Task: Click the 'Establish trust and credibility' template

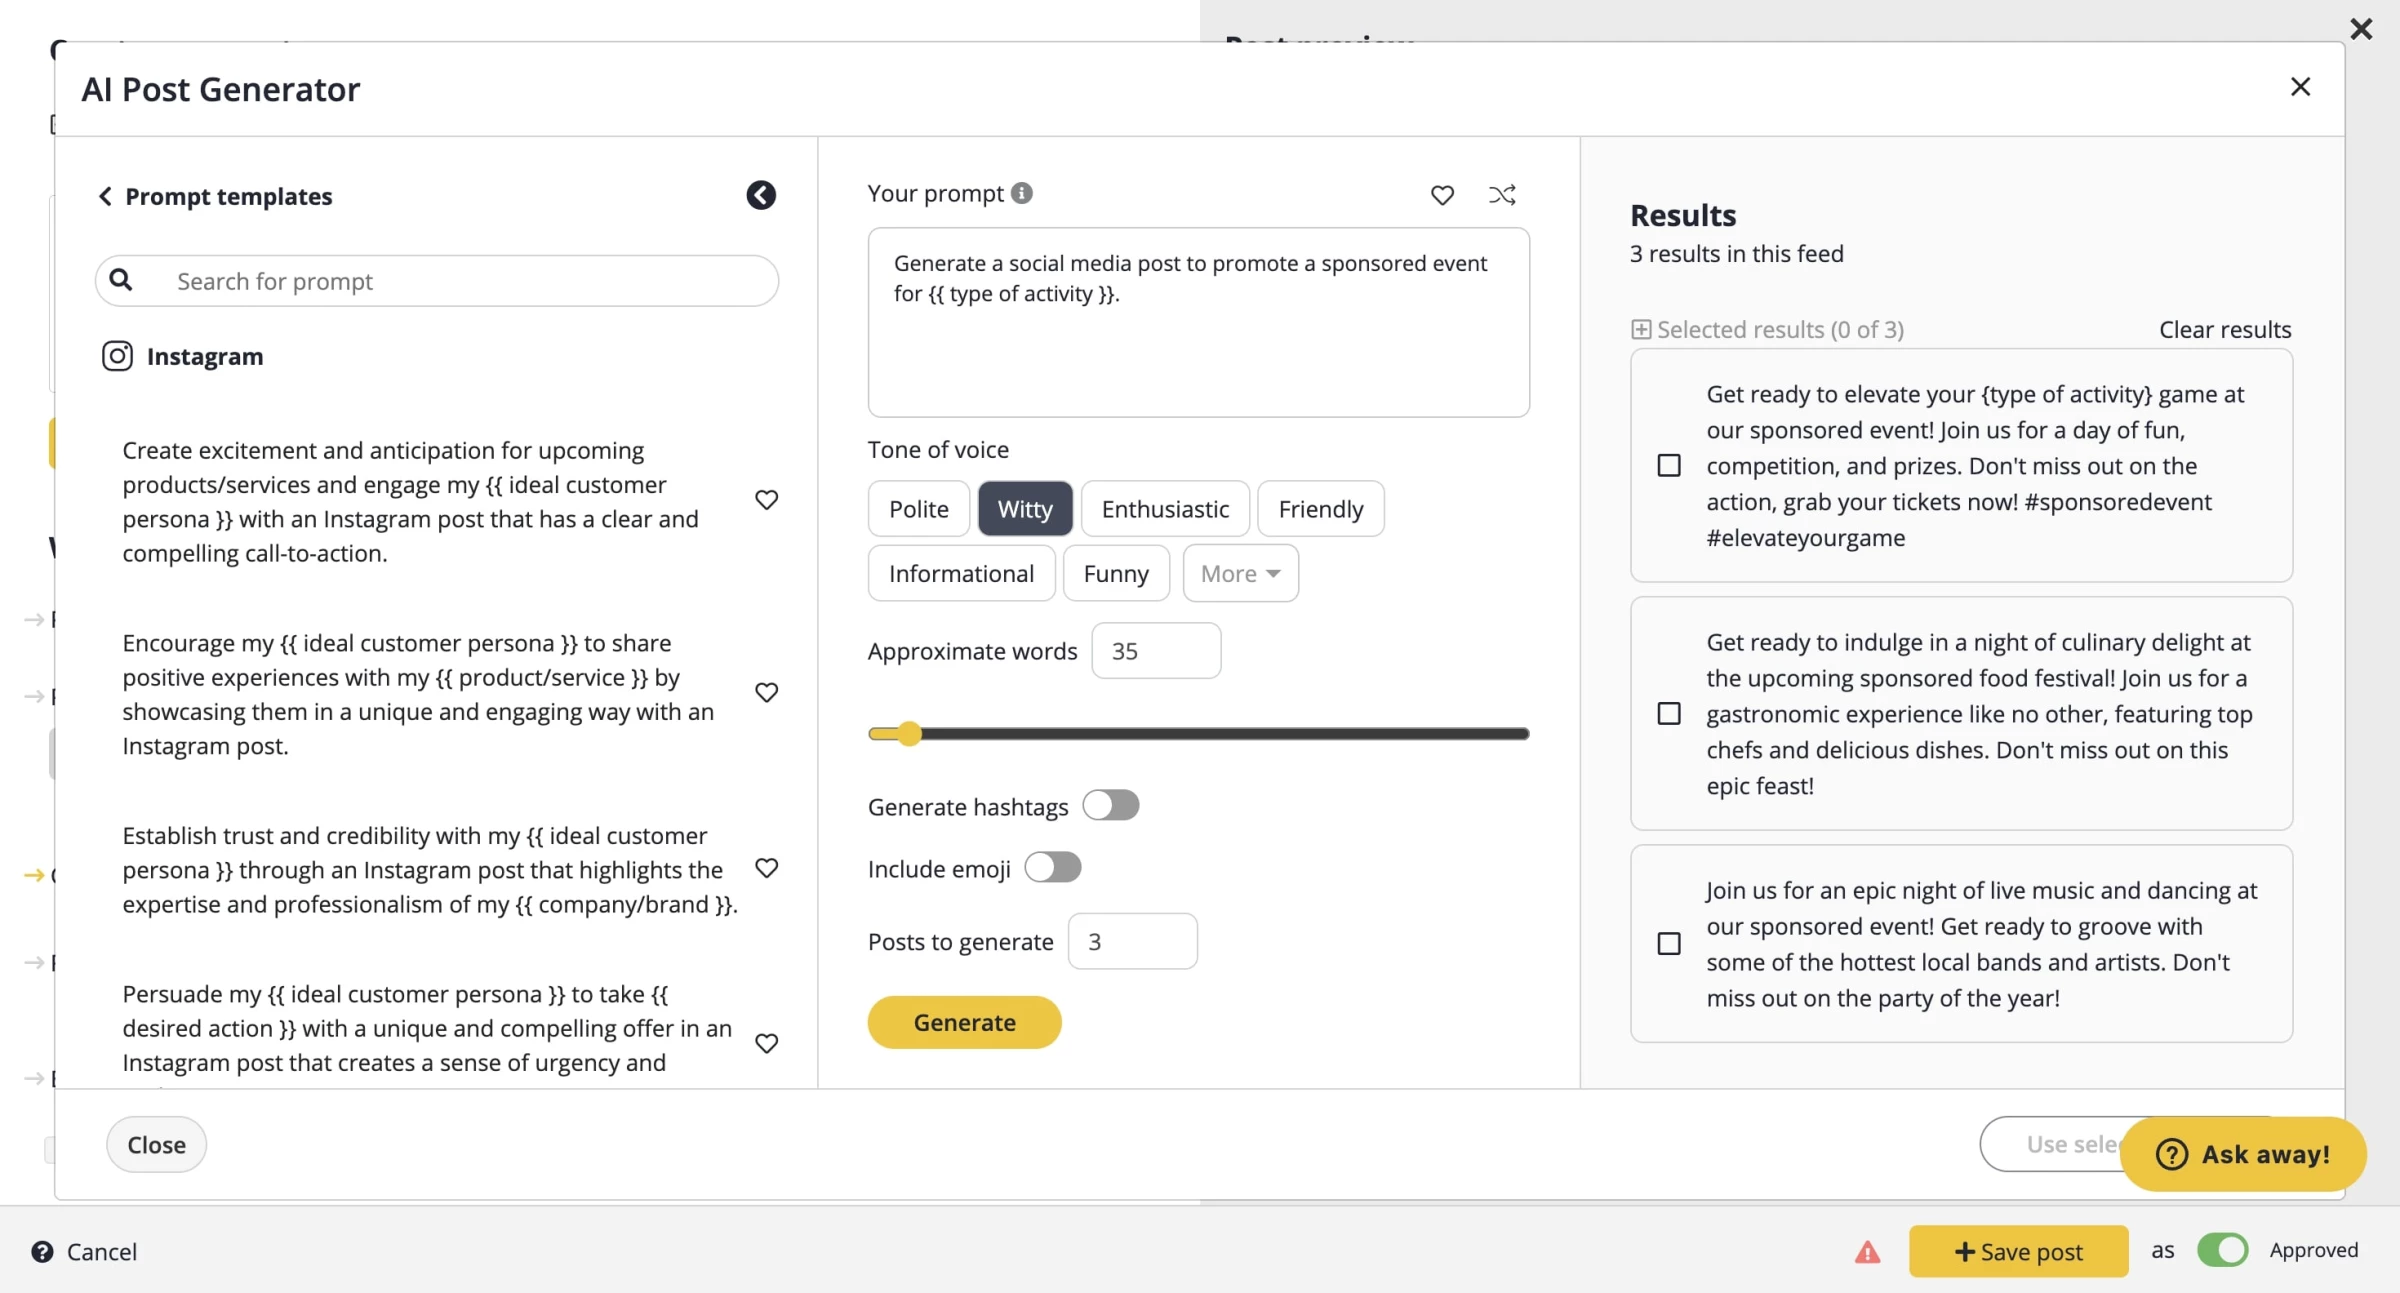Action: click(x=430, y=870)
